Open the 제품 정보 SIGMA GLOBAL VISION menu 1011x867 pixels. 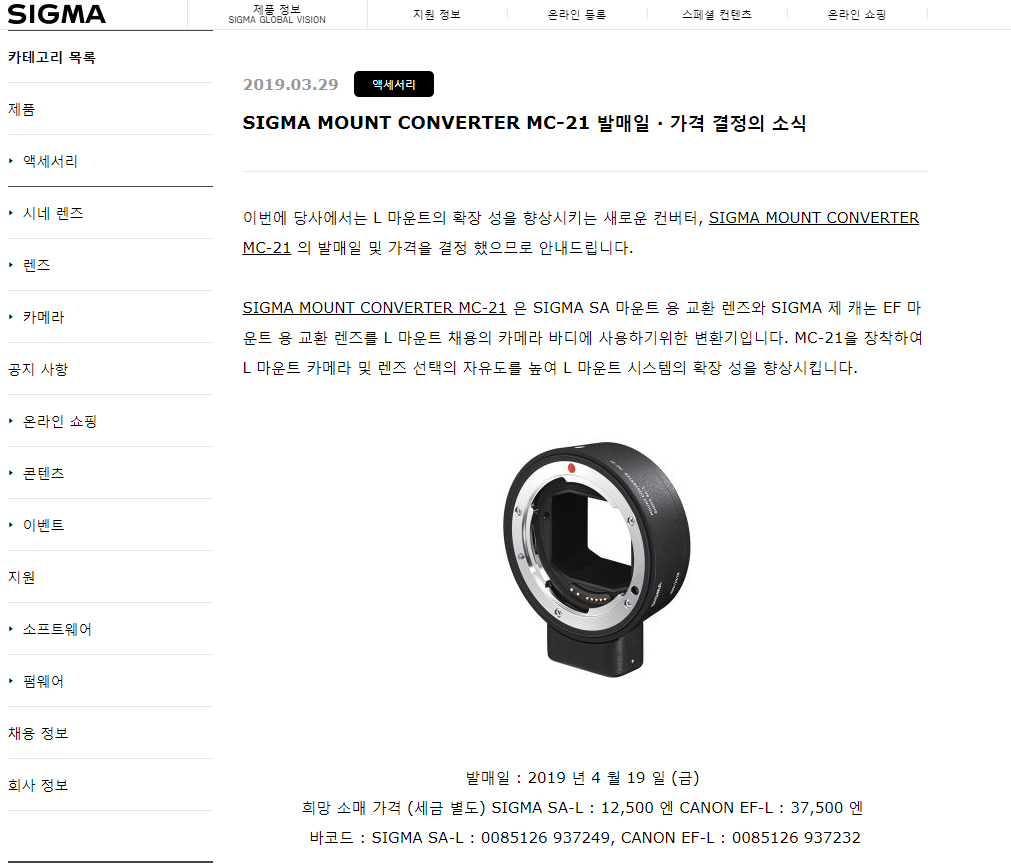tap(277, 14)
